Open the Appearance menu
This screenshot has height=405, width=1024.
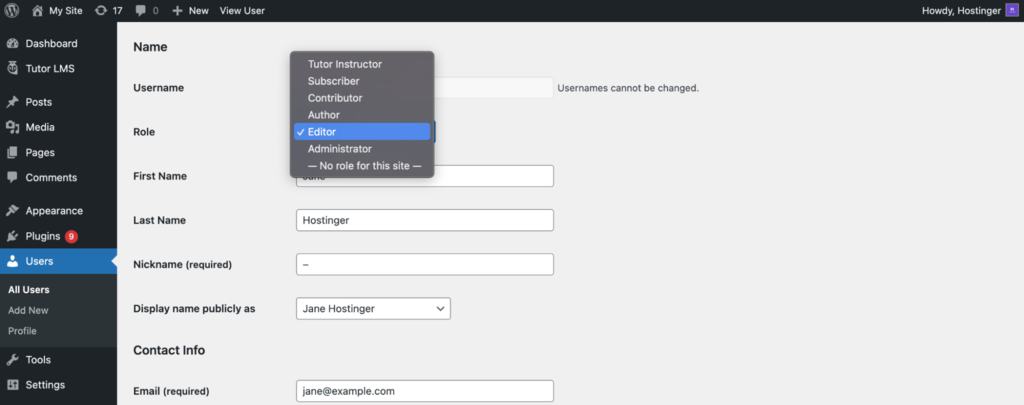(x=54, y=211)
